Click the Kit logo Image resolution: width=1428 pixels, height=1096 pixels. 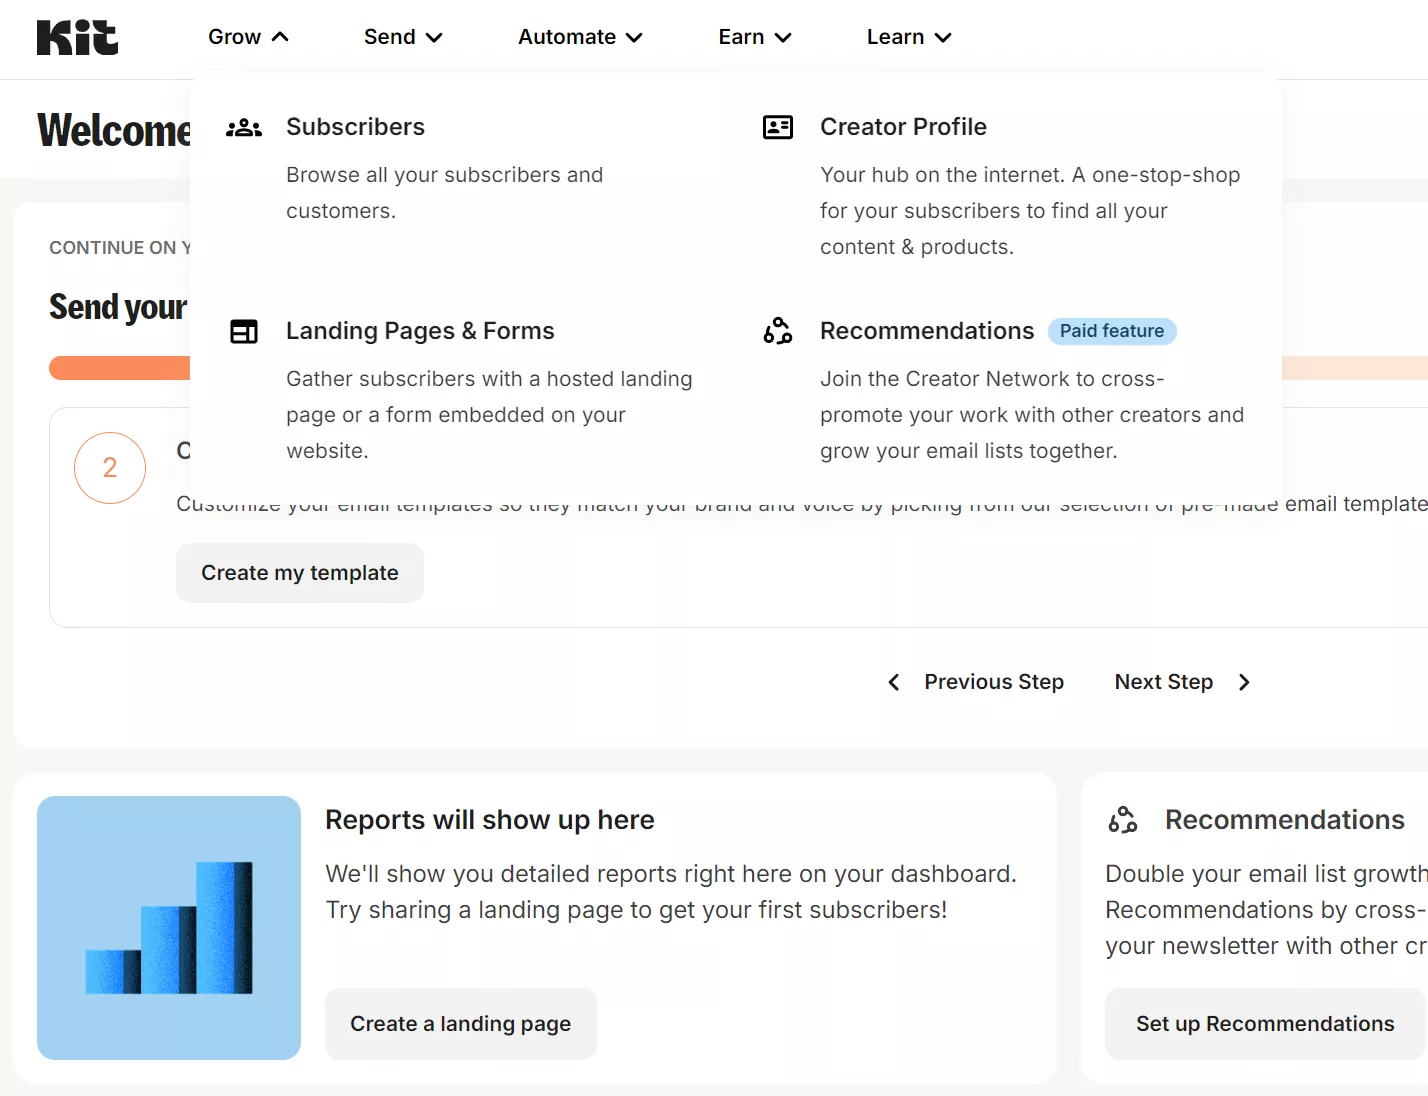pos(77,37)
